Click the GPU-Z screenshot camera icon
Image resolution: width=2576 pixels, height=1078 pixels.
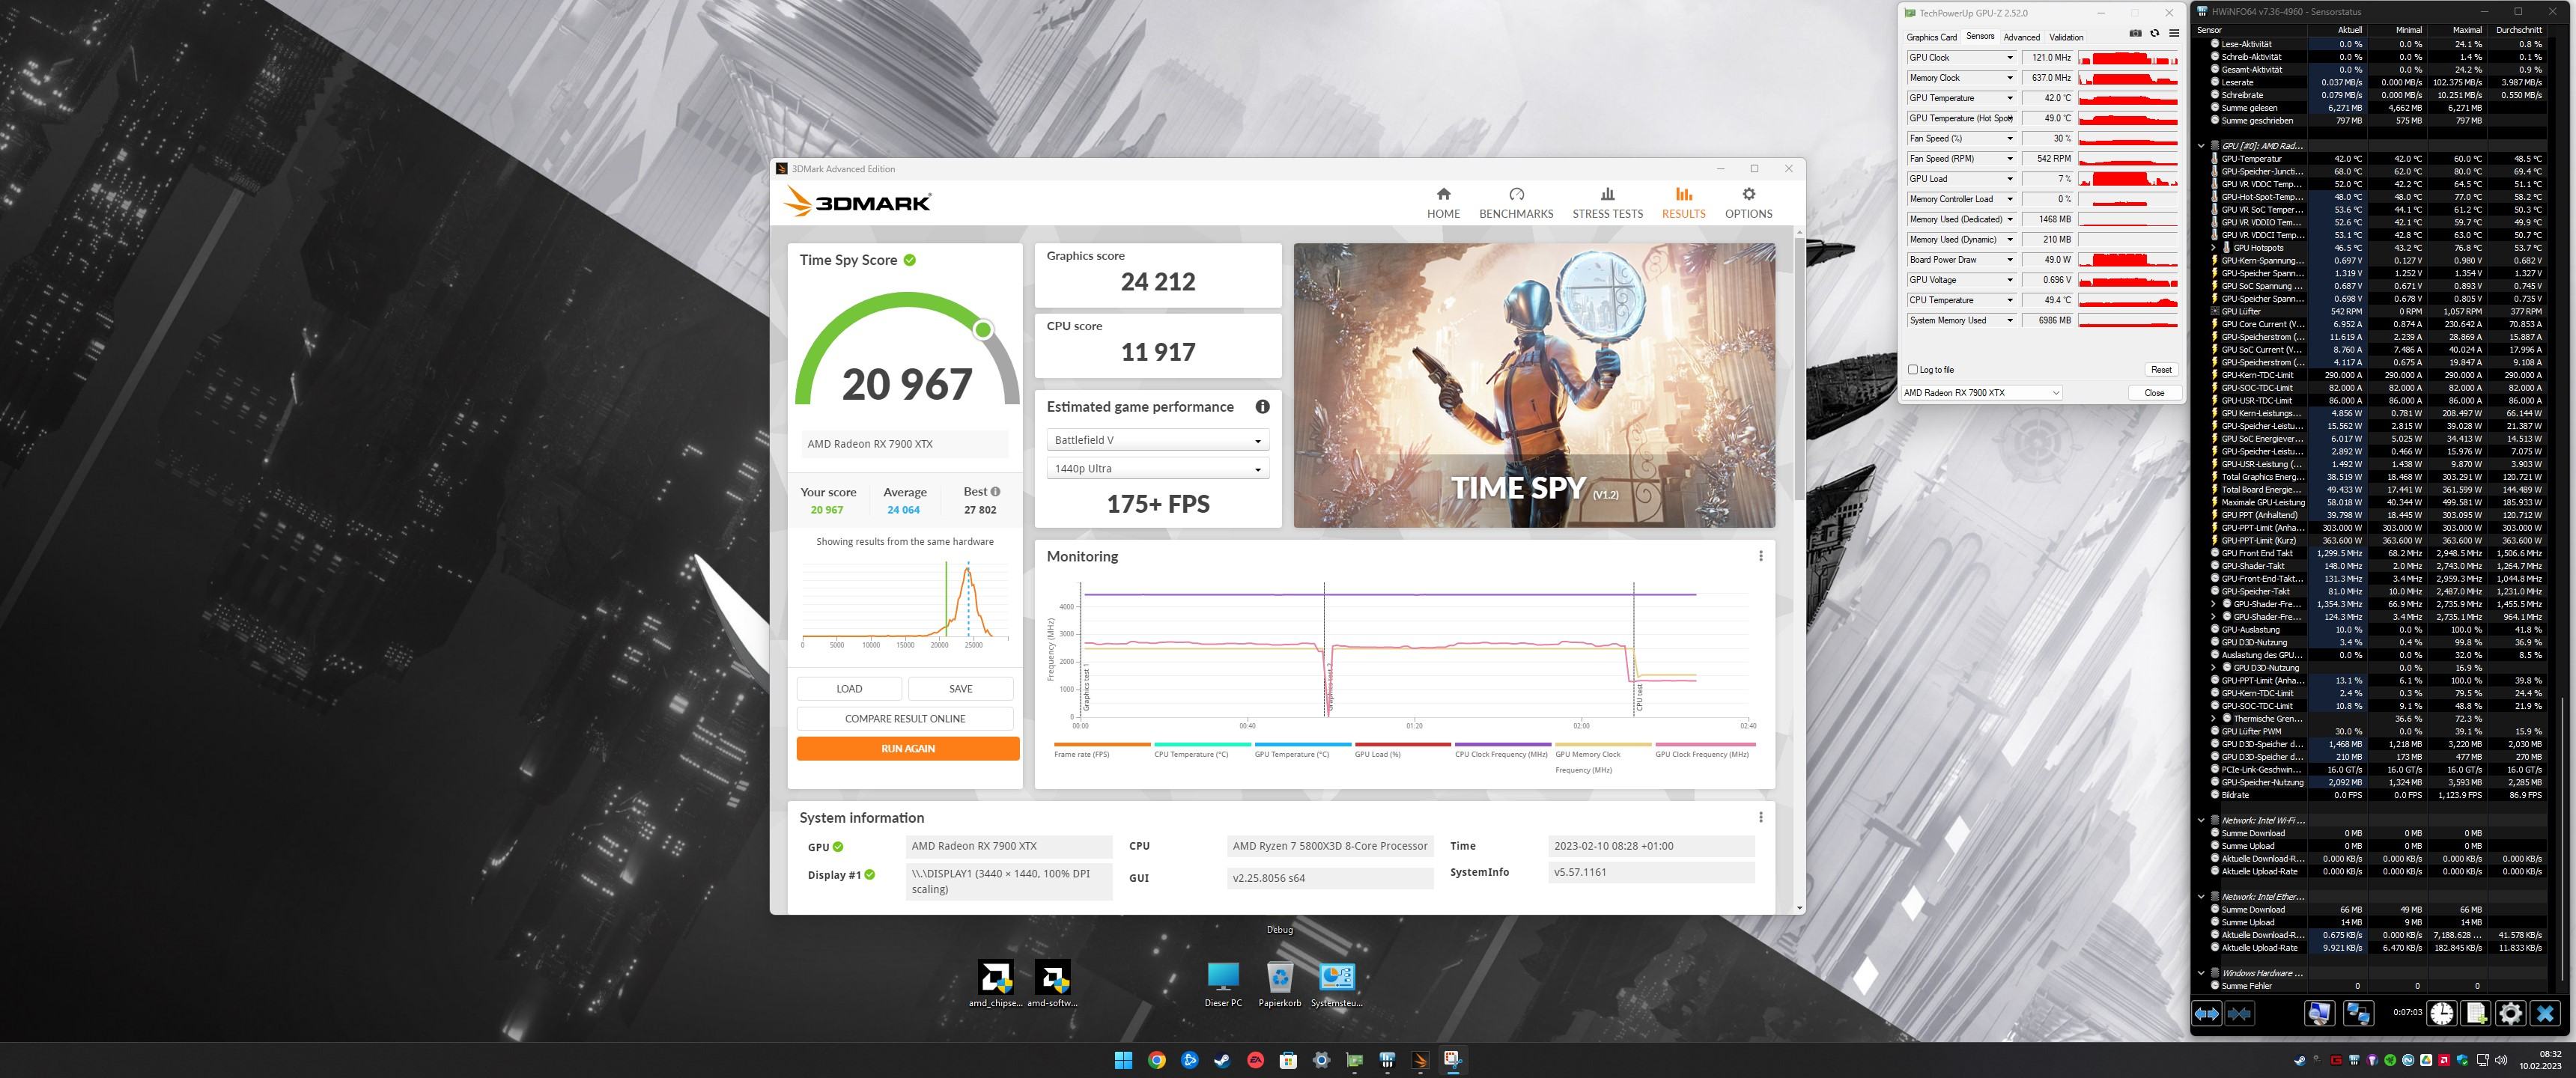click(2135, 33)
